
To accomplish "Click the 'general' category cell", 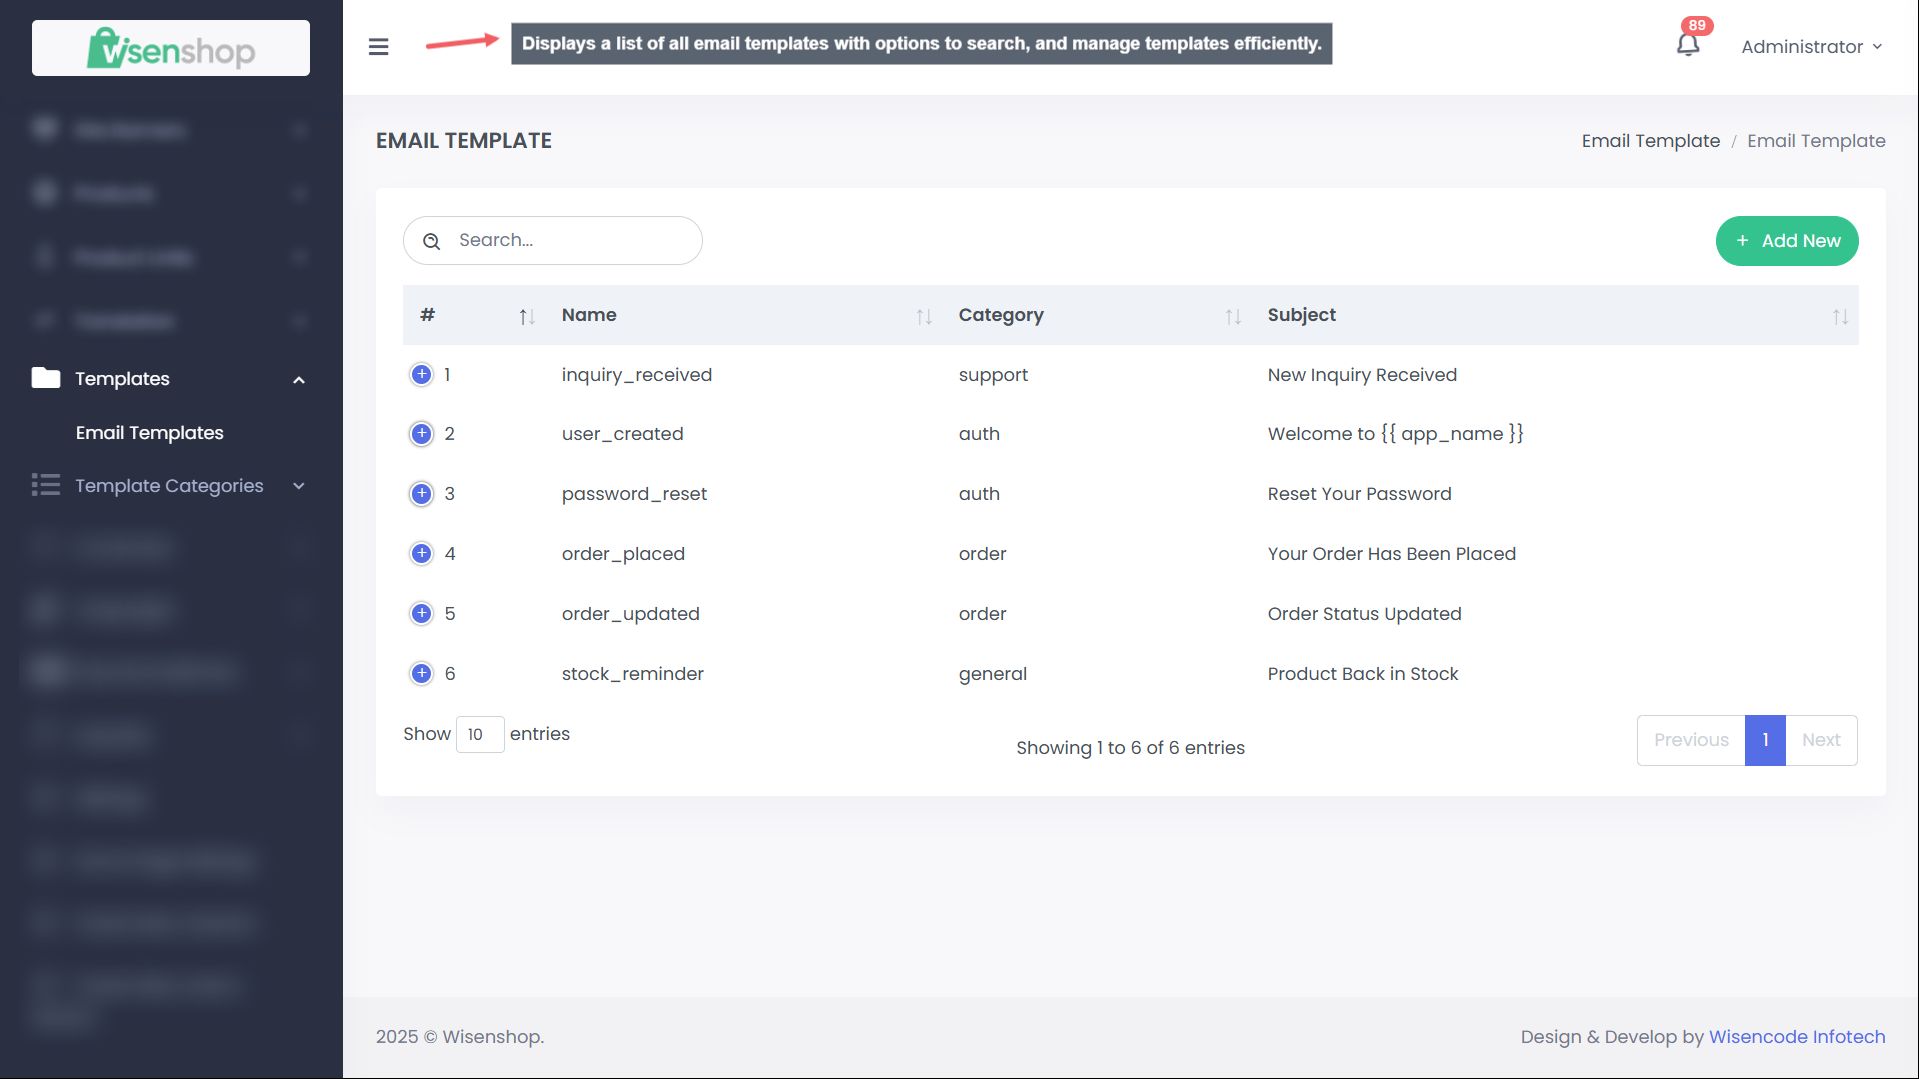I will [993, 674].
